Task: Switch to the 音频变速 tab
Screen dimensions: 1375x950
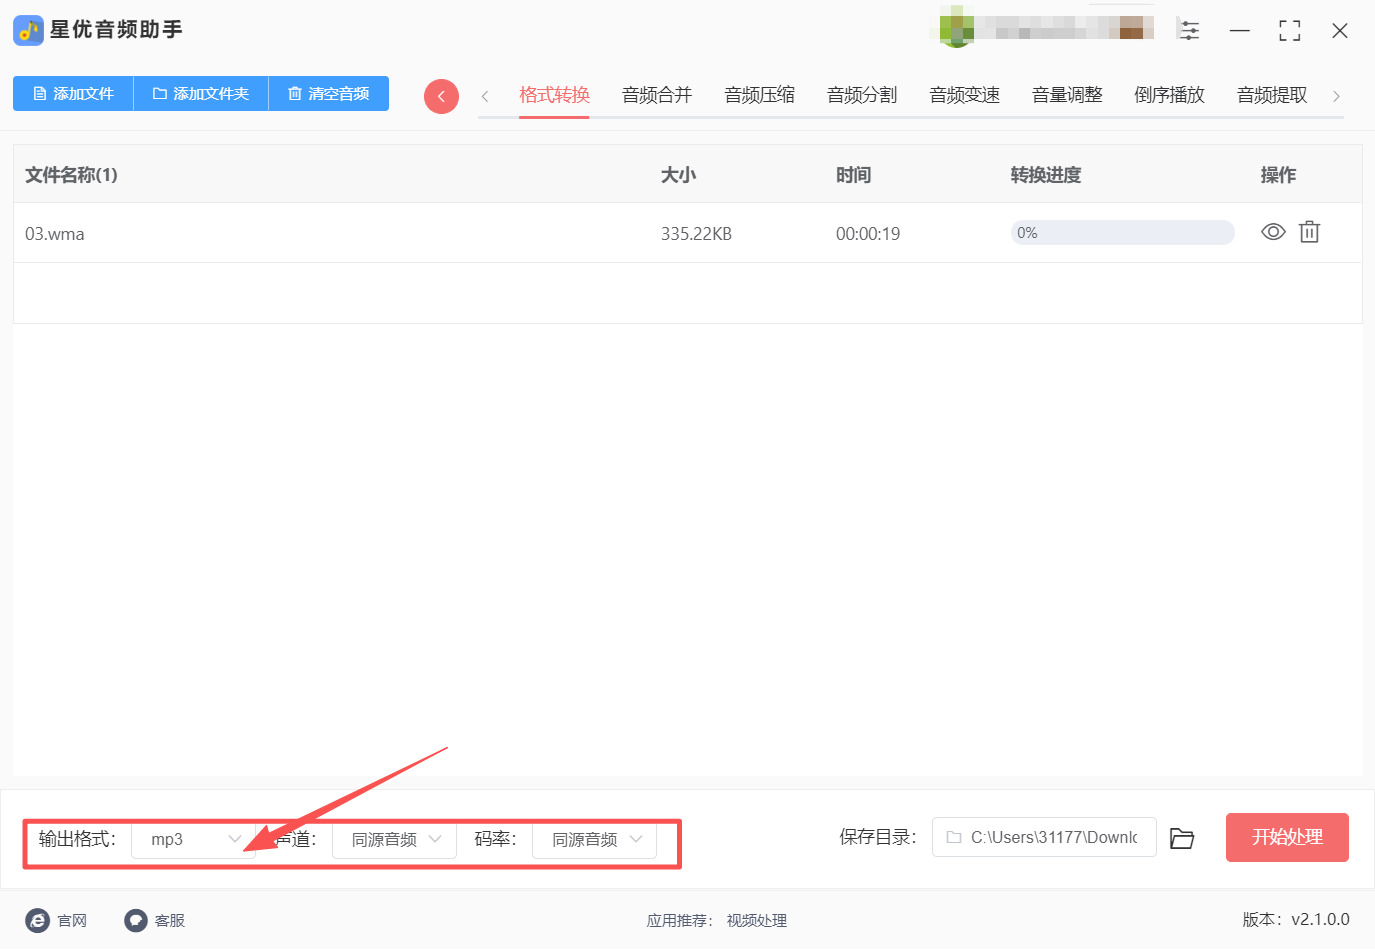Action: pos(965,95)
